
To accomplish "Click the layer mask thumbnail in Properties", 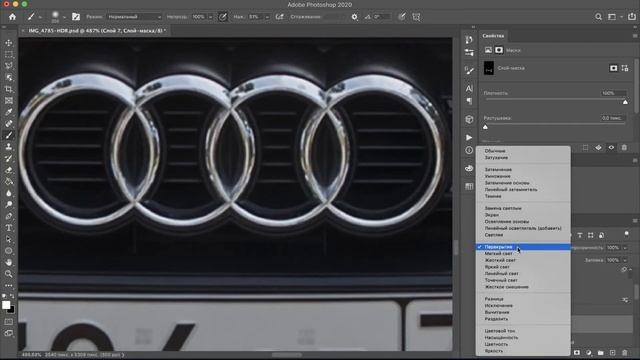I will (489, 68).
